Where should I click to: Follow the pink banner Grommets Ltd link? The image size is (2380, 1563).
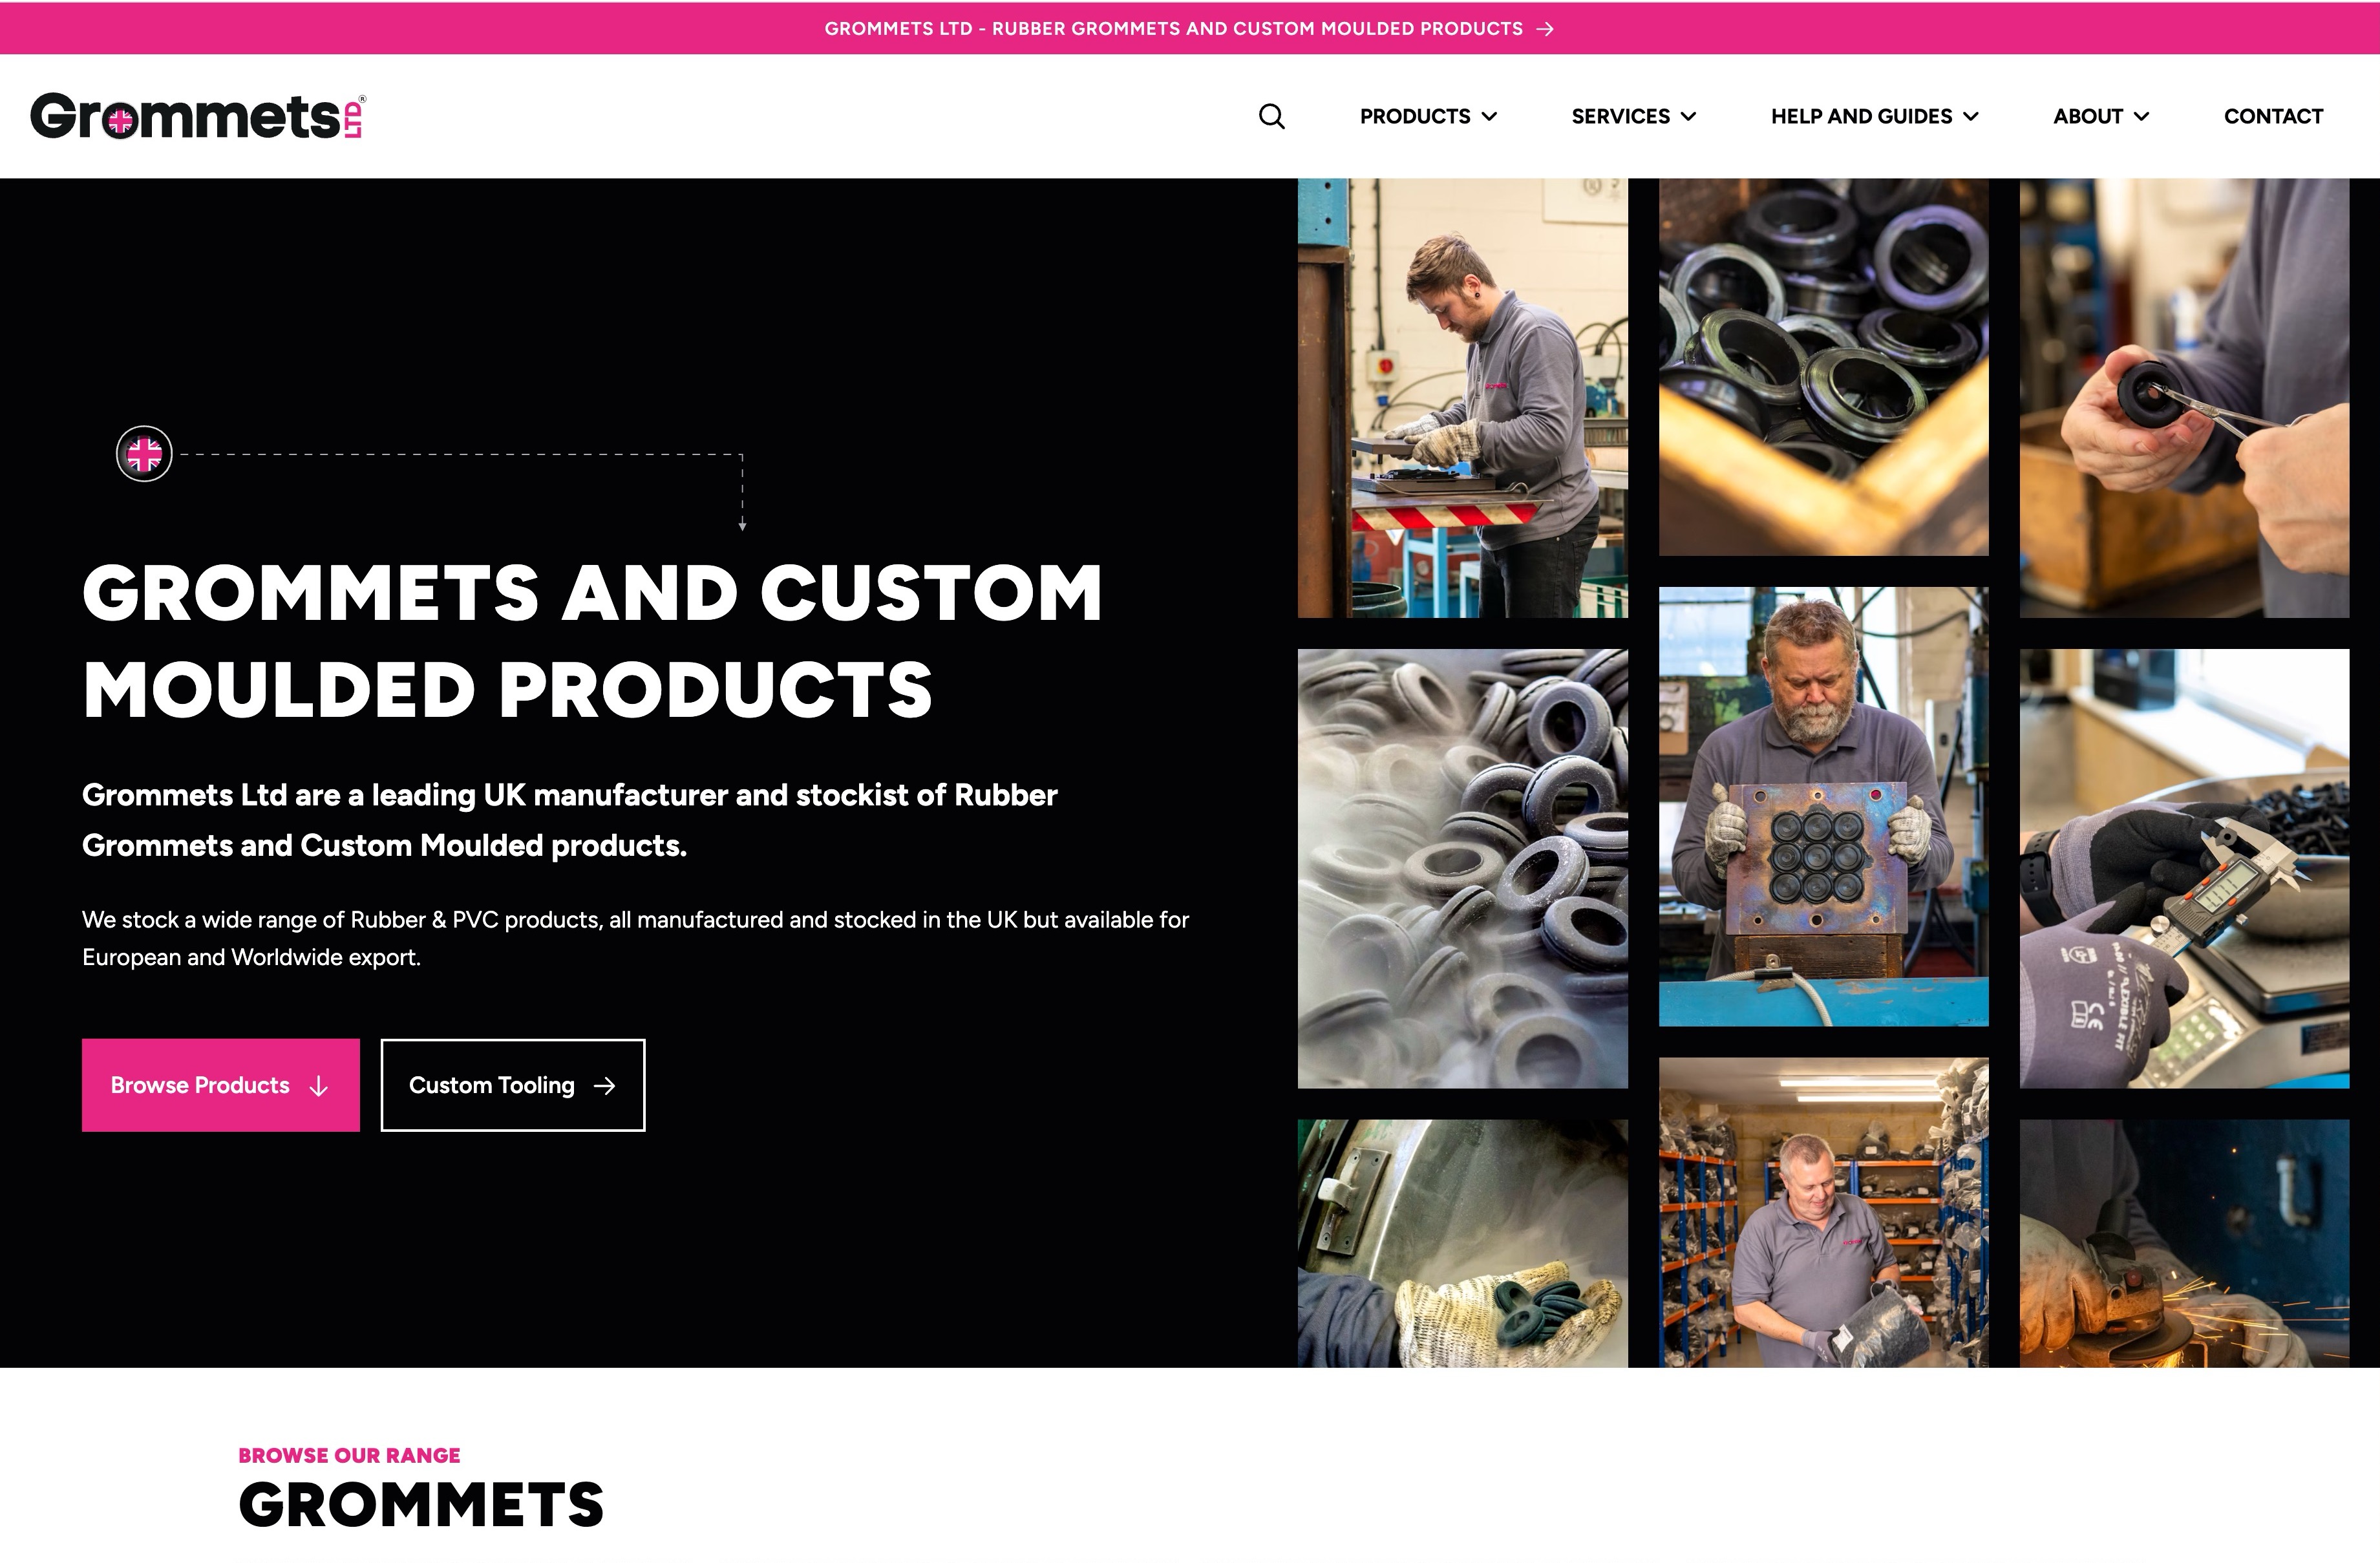(x=1174, y=29)
